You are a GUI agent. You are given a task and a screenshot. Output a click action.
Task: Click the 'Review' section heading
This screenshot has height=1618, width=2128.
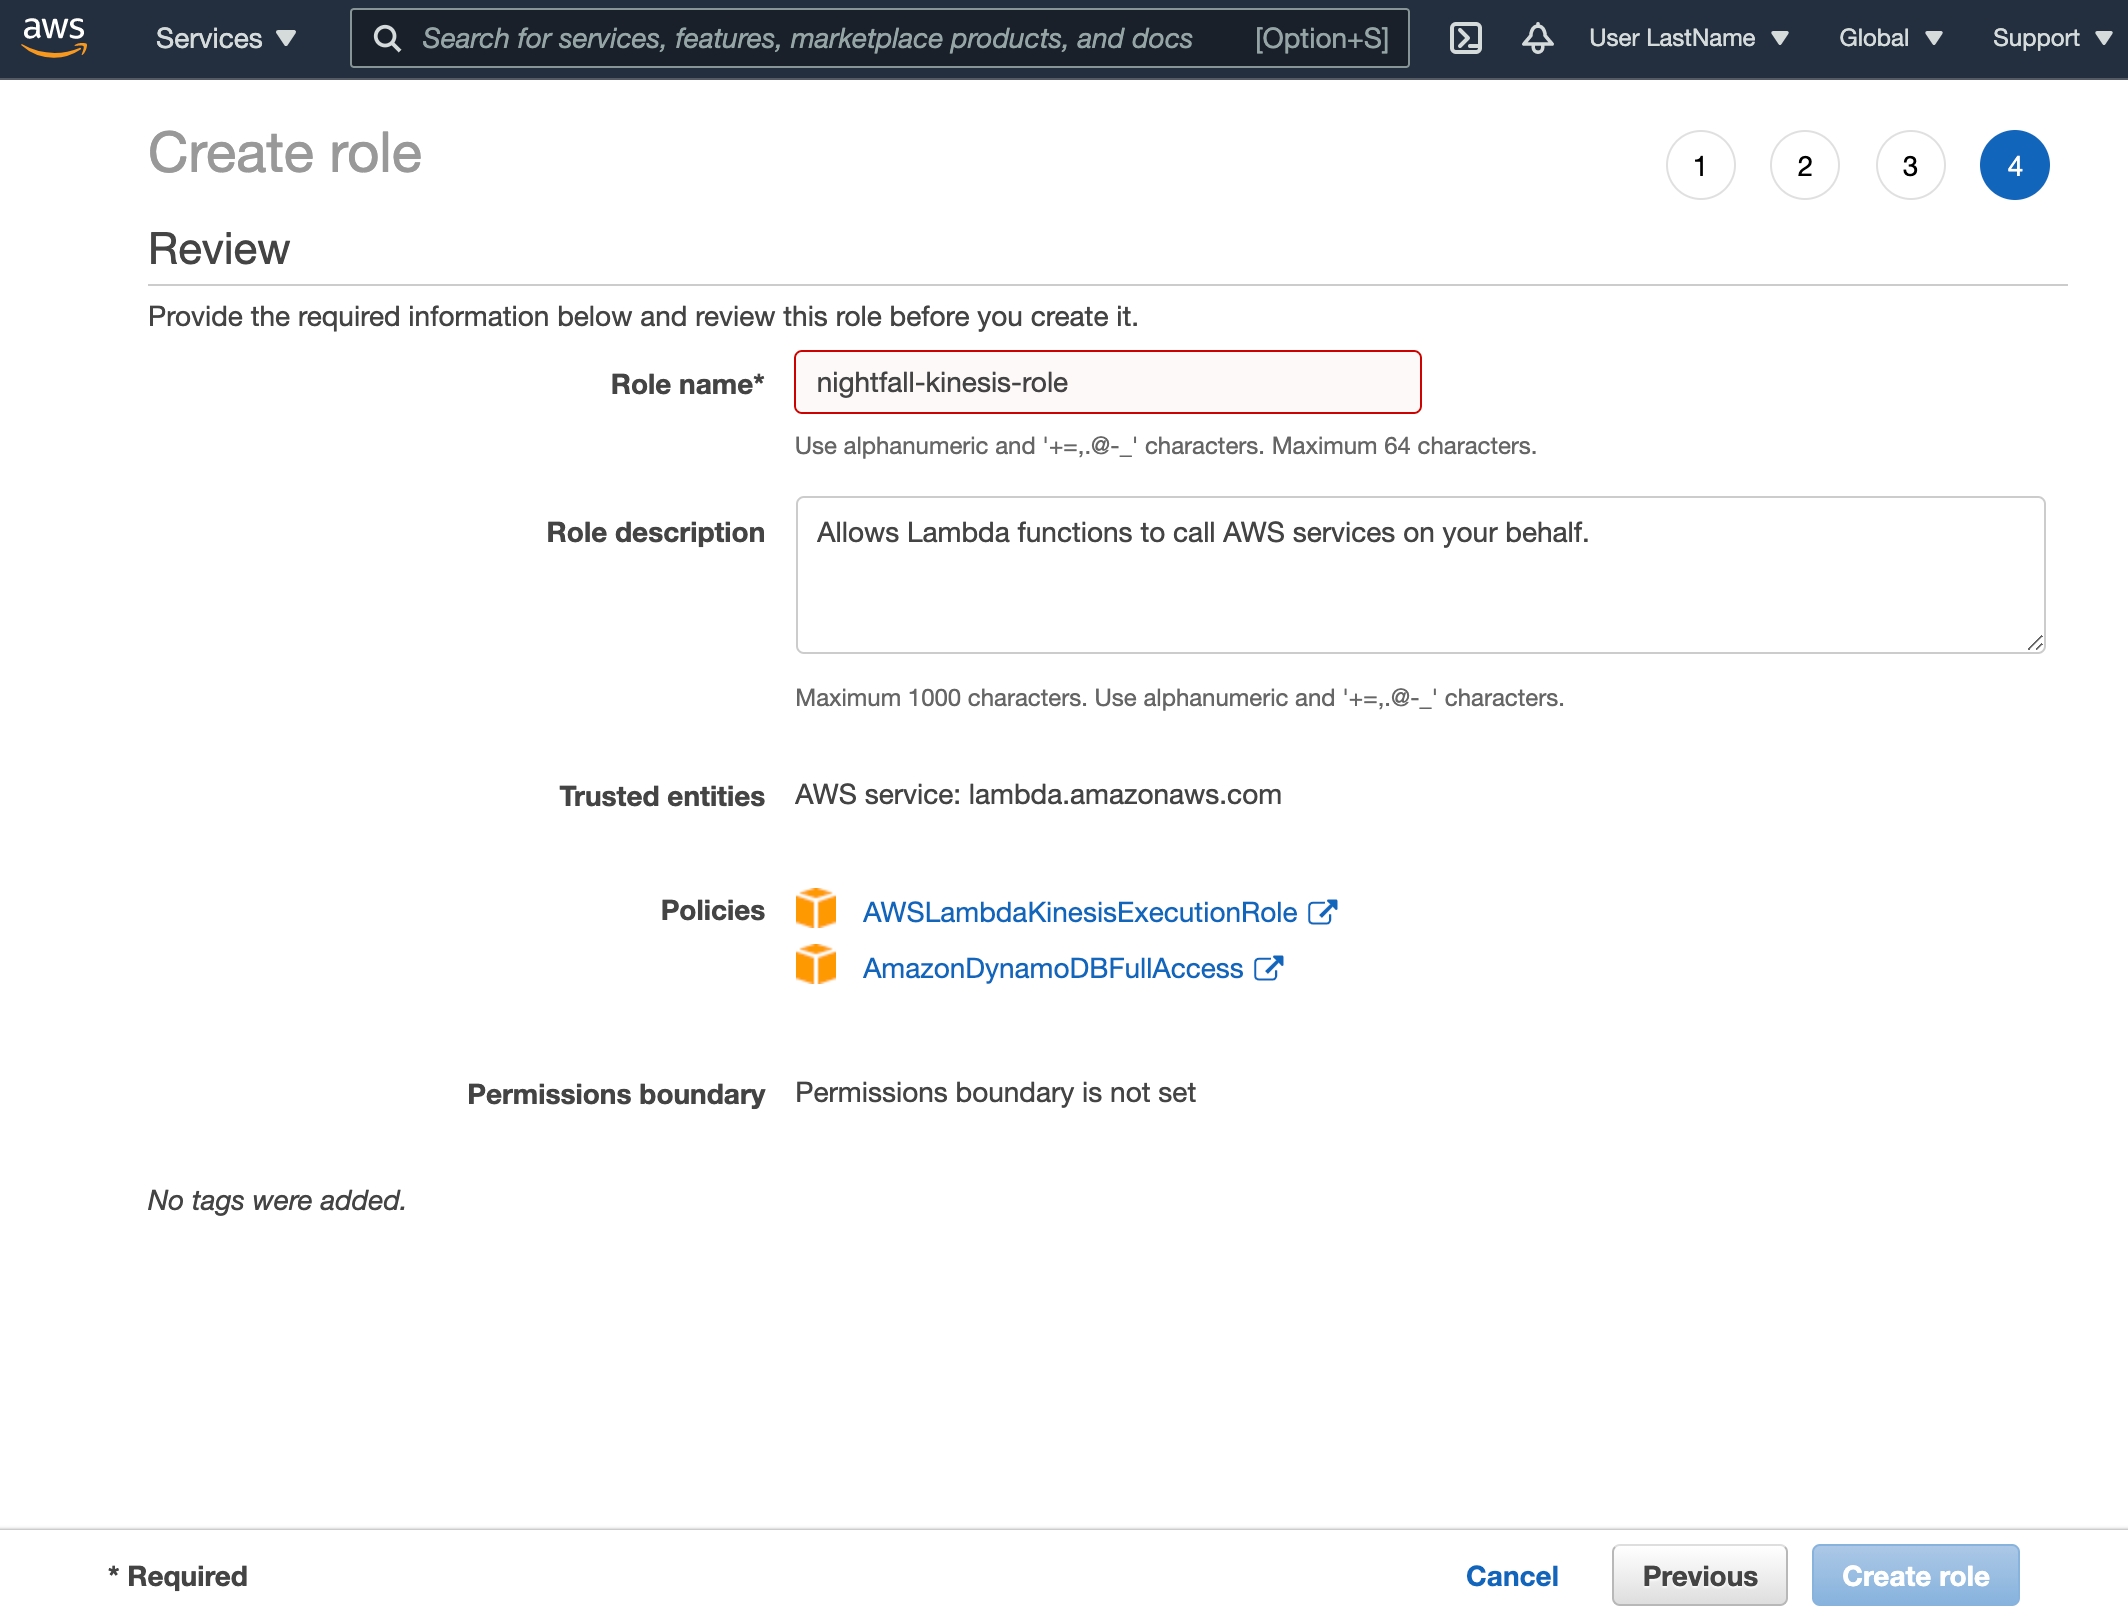[x=219, y=249]
